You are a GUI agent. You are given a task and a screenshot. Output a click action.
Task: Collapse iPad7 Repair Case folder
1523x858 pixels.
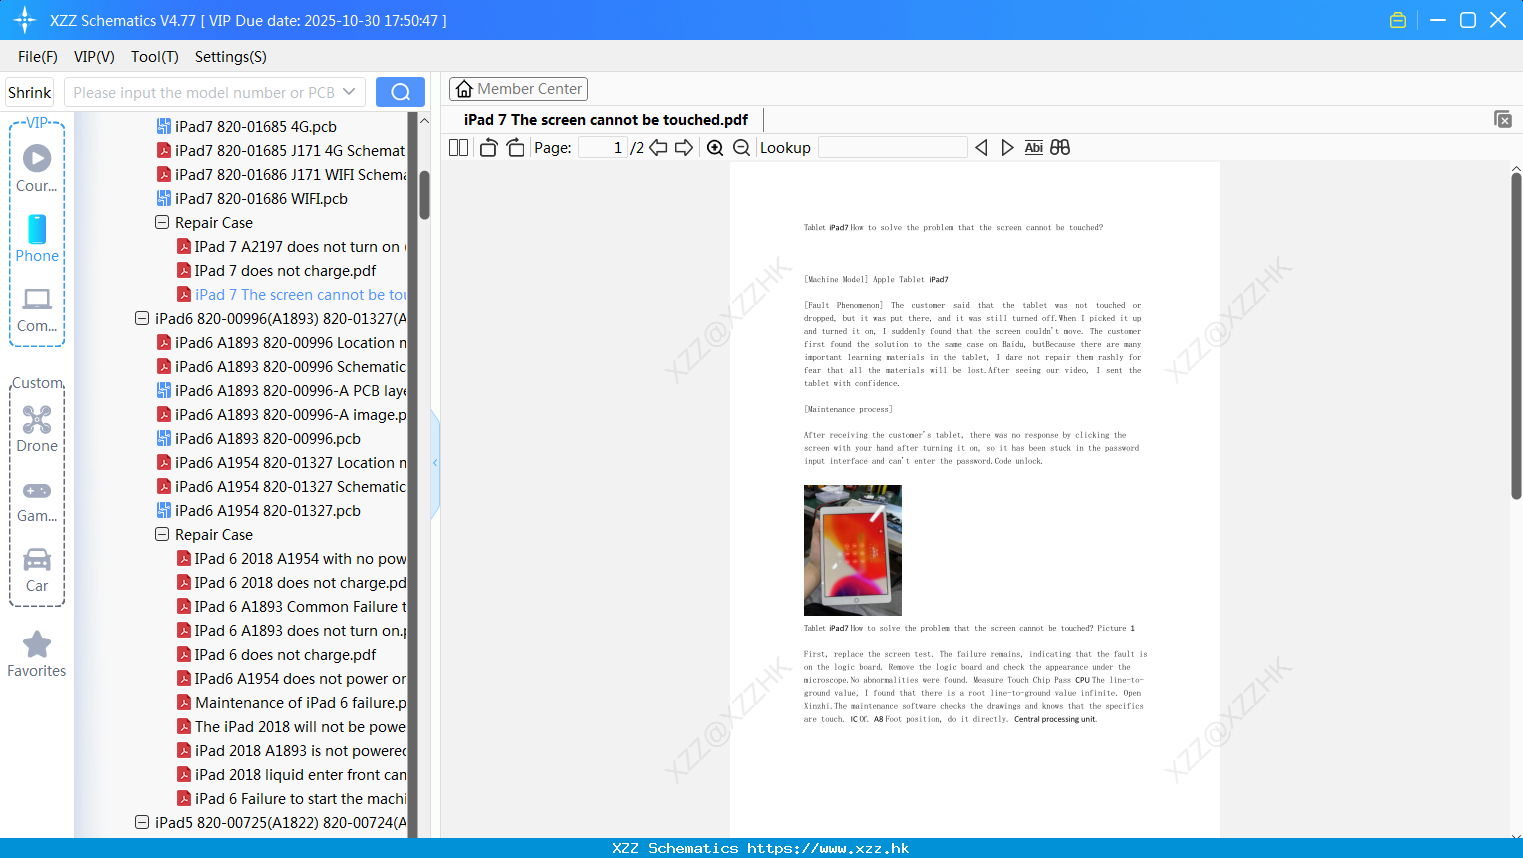coord(162,222)
